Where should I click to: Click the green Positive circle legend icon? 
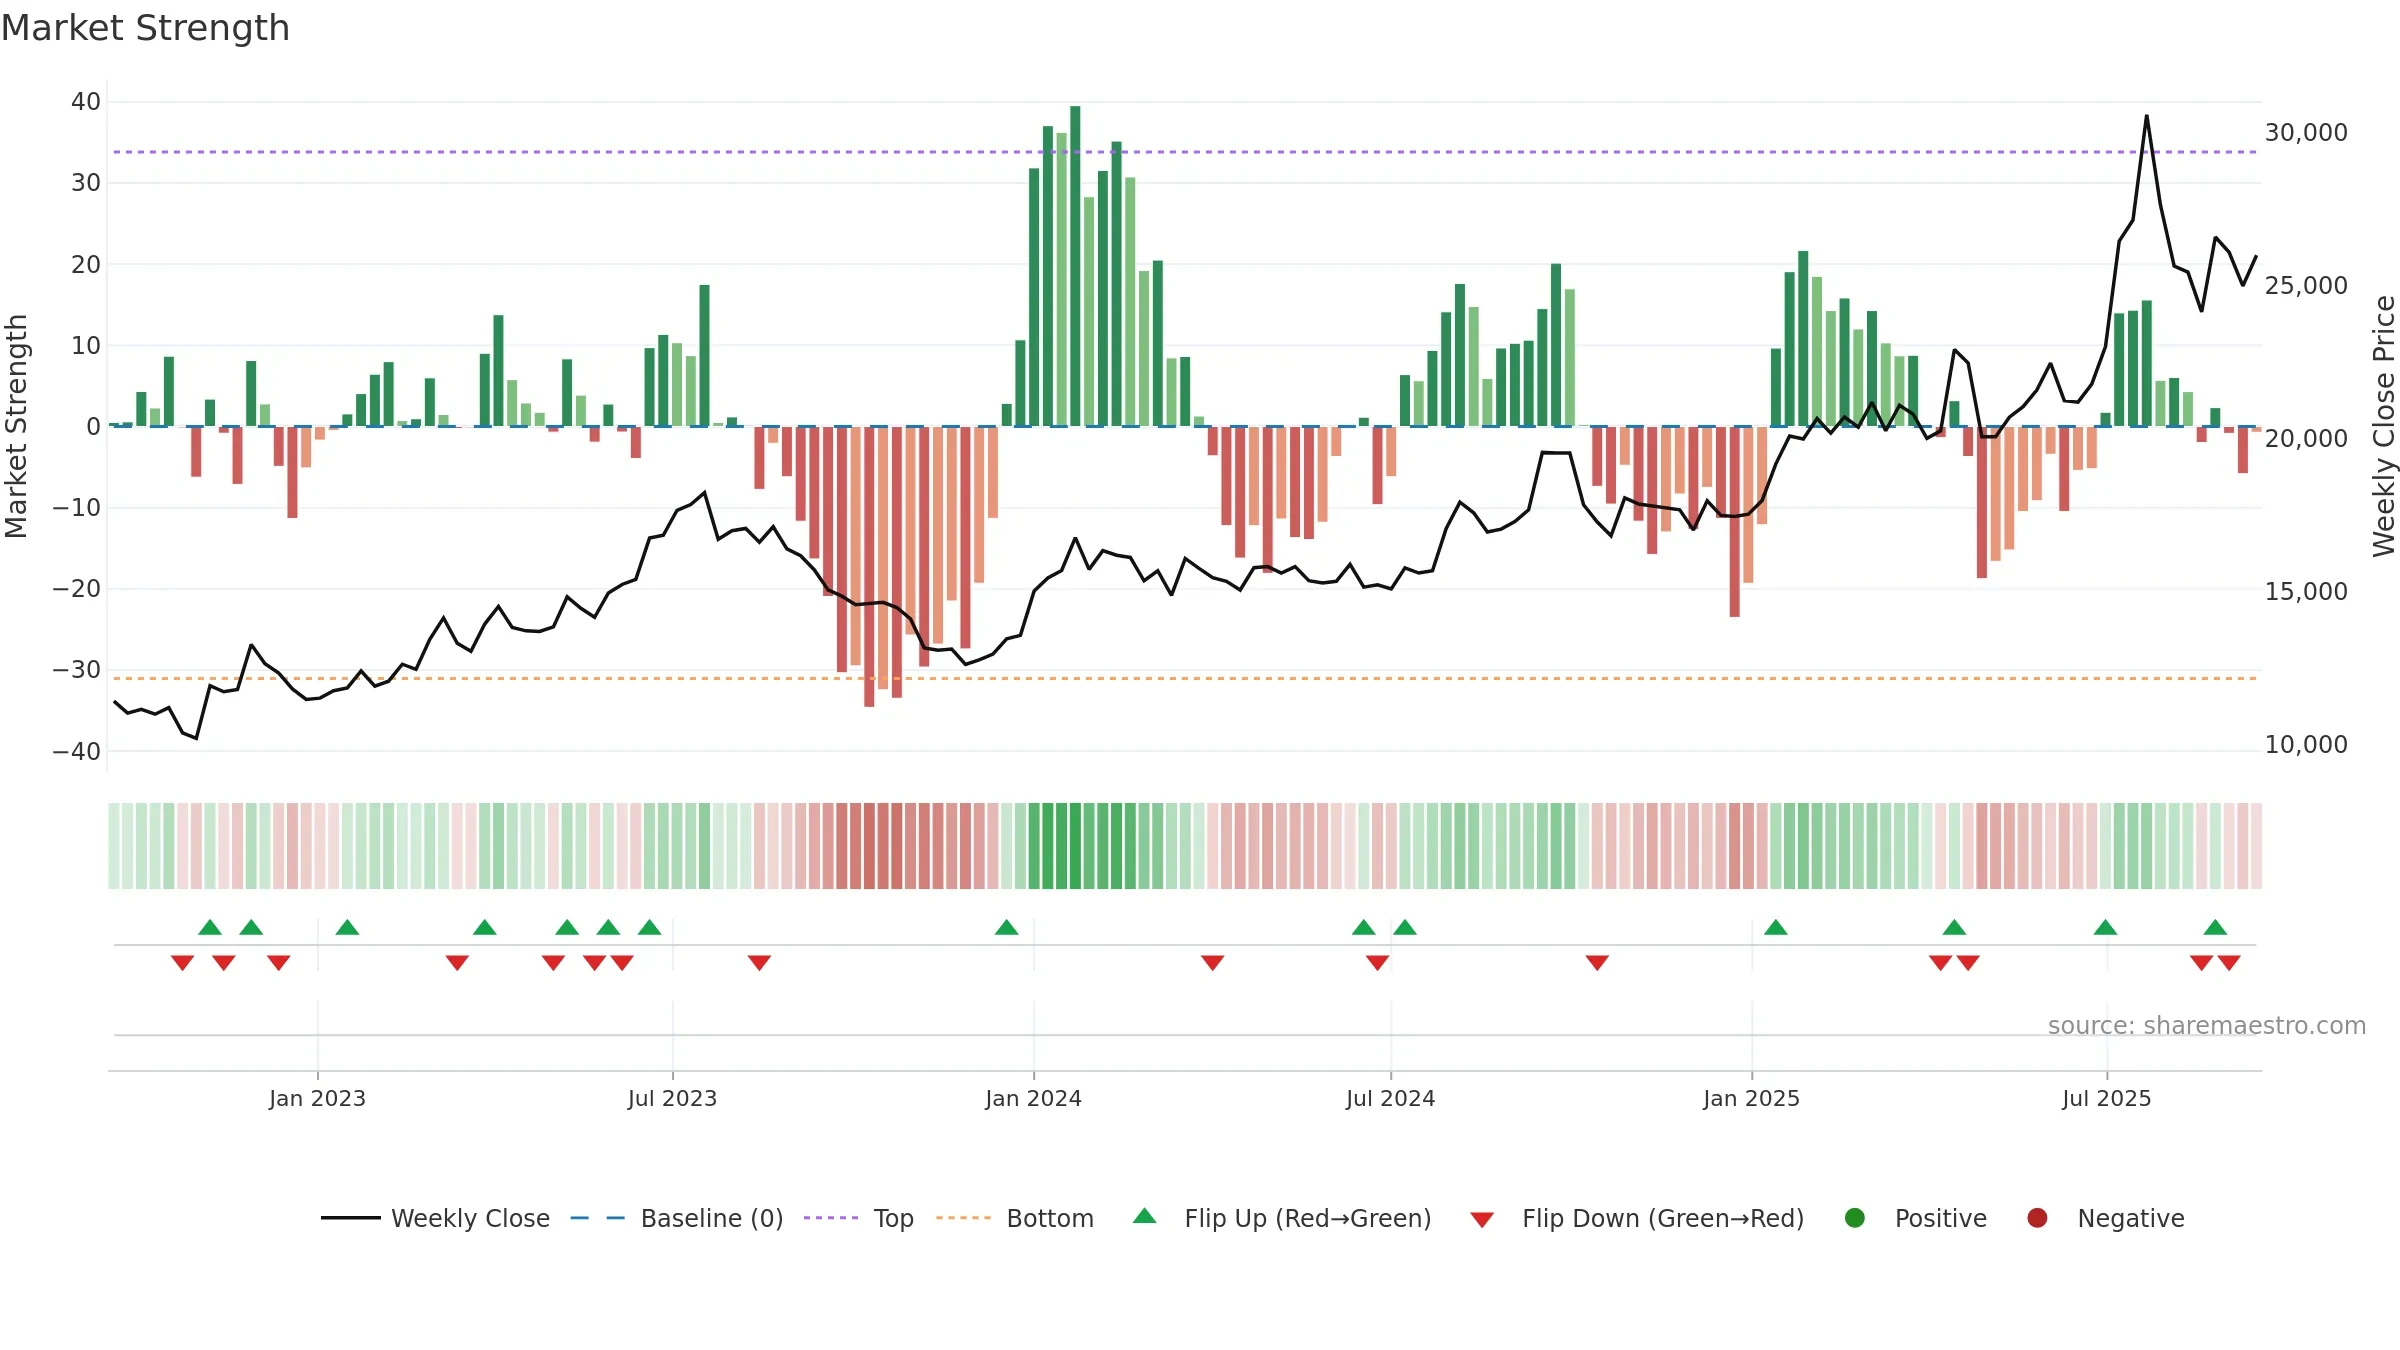pyautogui.click(x=1855, y=1218)
